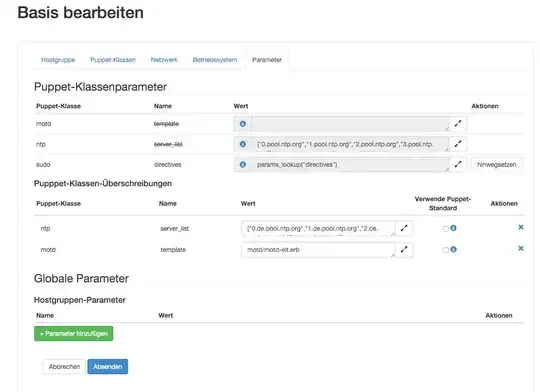This screenshot has width=540, height=392.
Task: Remove the motd template override
Action: pyautogui.click(x=521, y=248)
